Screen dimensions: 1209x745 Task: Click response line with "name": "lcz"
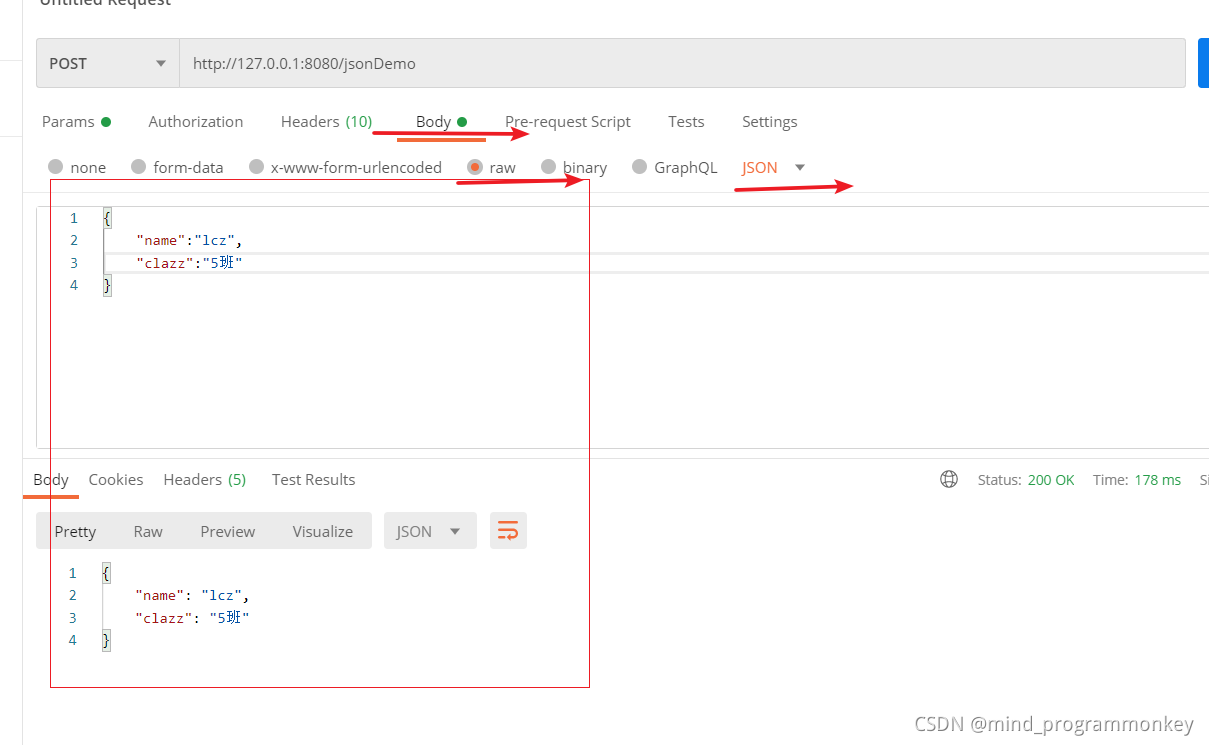click(192, 595)
